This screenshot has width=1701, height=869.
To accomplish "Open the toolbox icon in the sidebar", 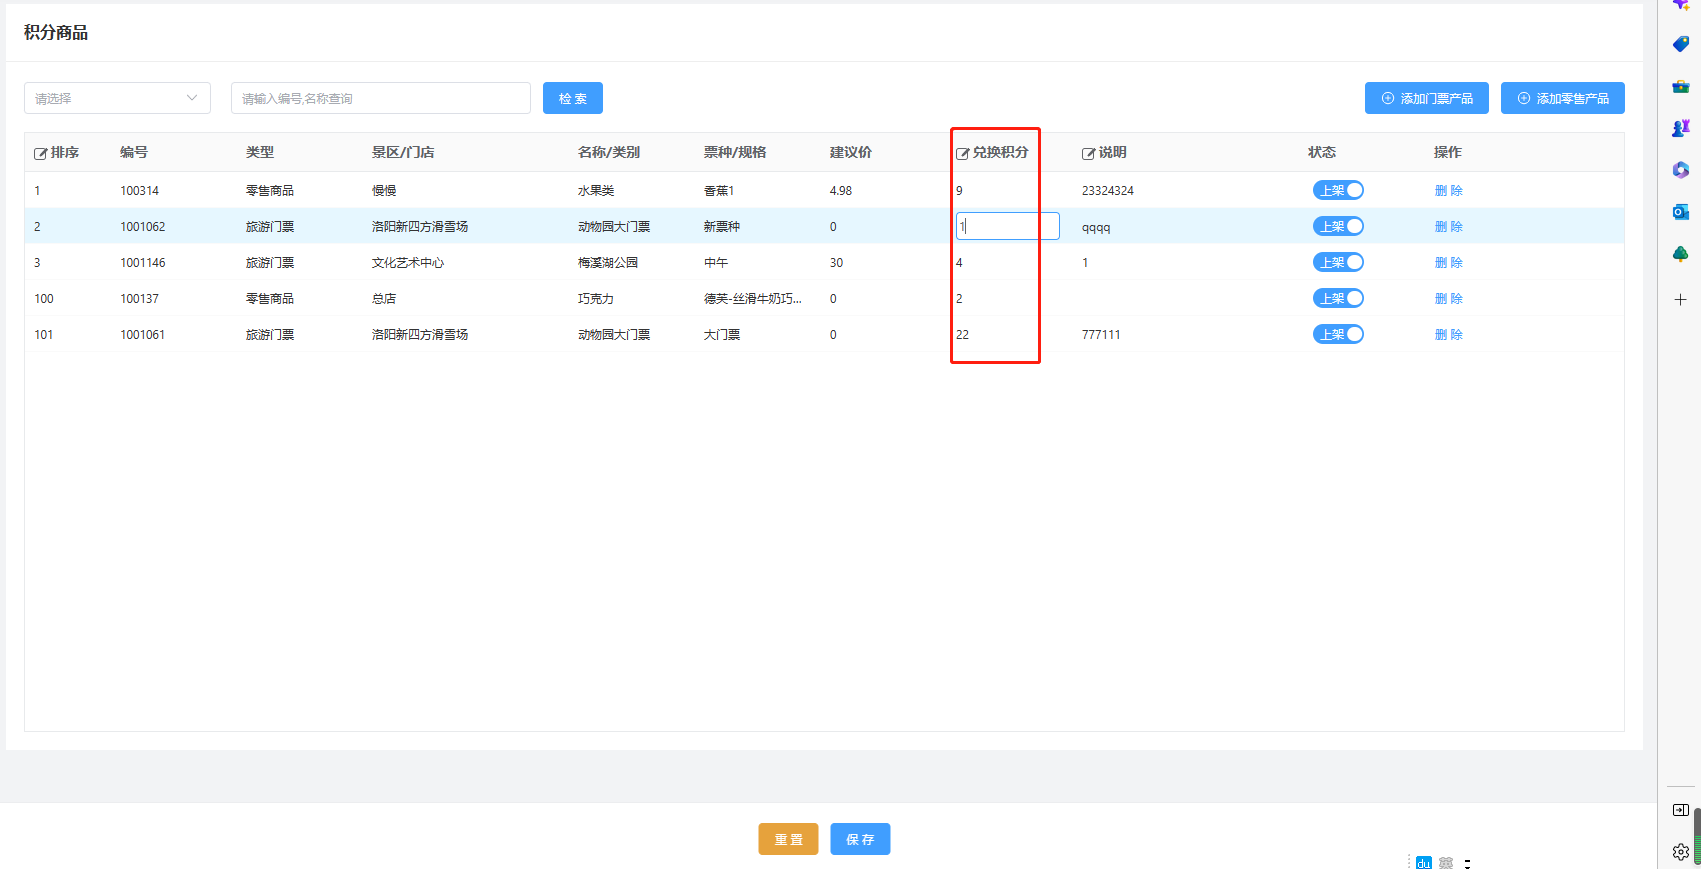I will [x=1680, y=87].
